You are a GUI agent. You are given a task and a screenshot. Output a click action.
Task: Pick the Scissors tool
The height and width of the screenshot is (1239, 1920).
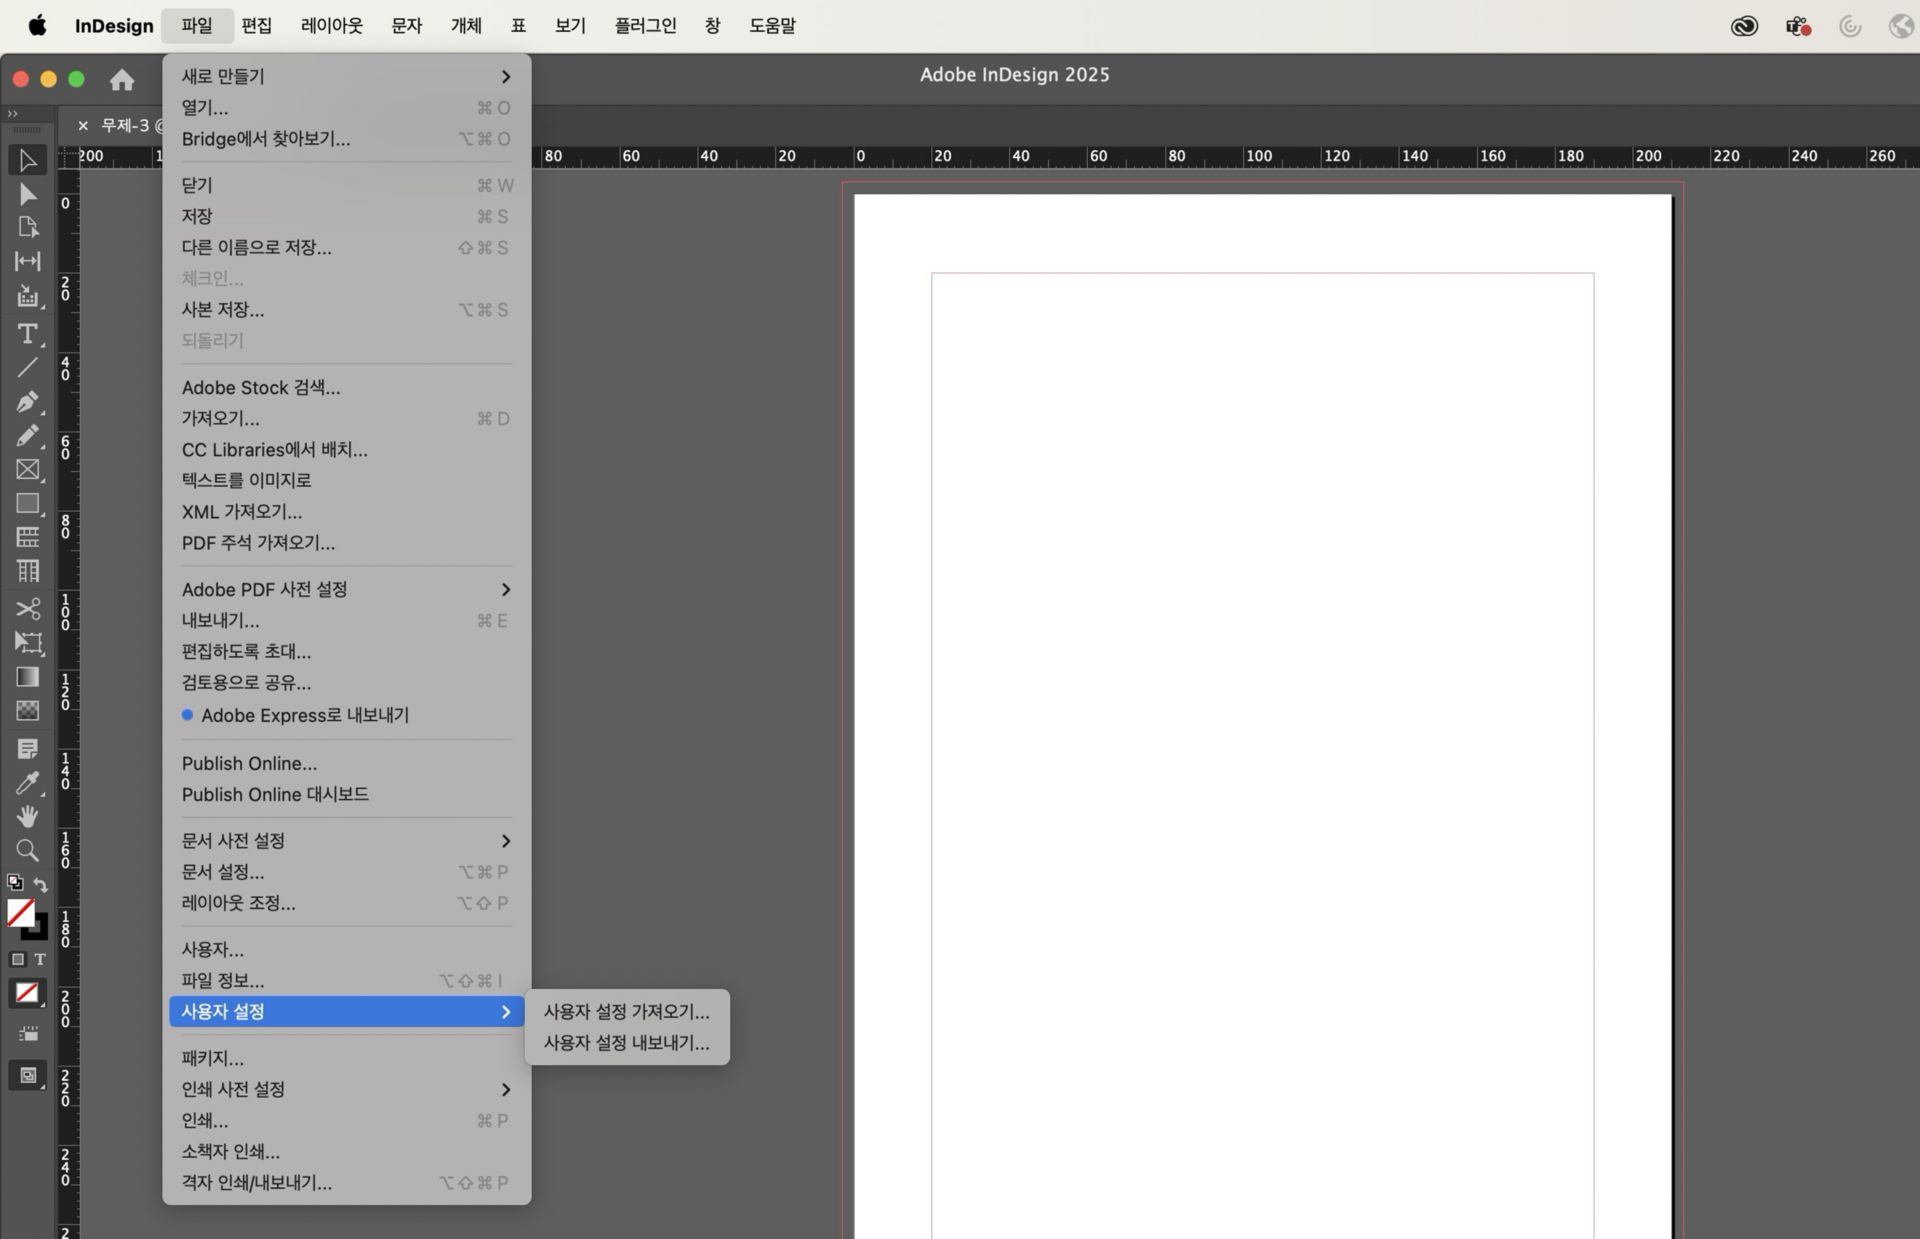click(27, 608)
